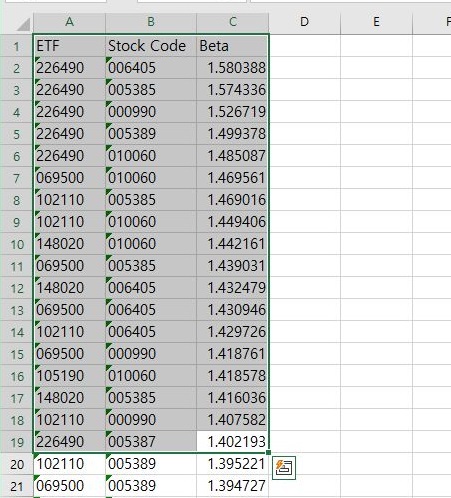Select cell with beta 1.574336
This screenshot has height=498, width=451.
(233, 90)
